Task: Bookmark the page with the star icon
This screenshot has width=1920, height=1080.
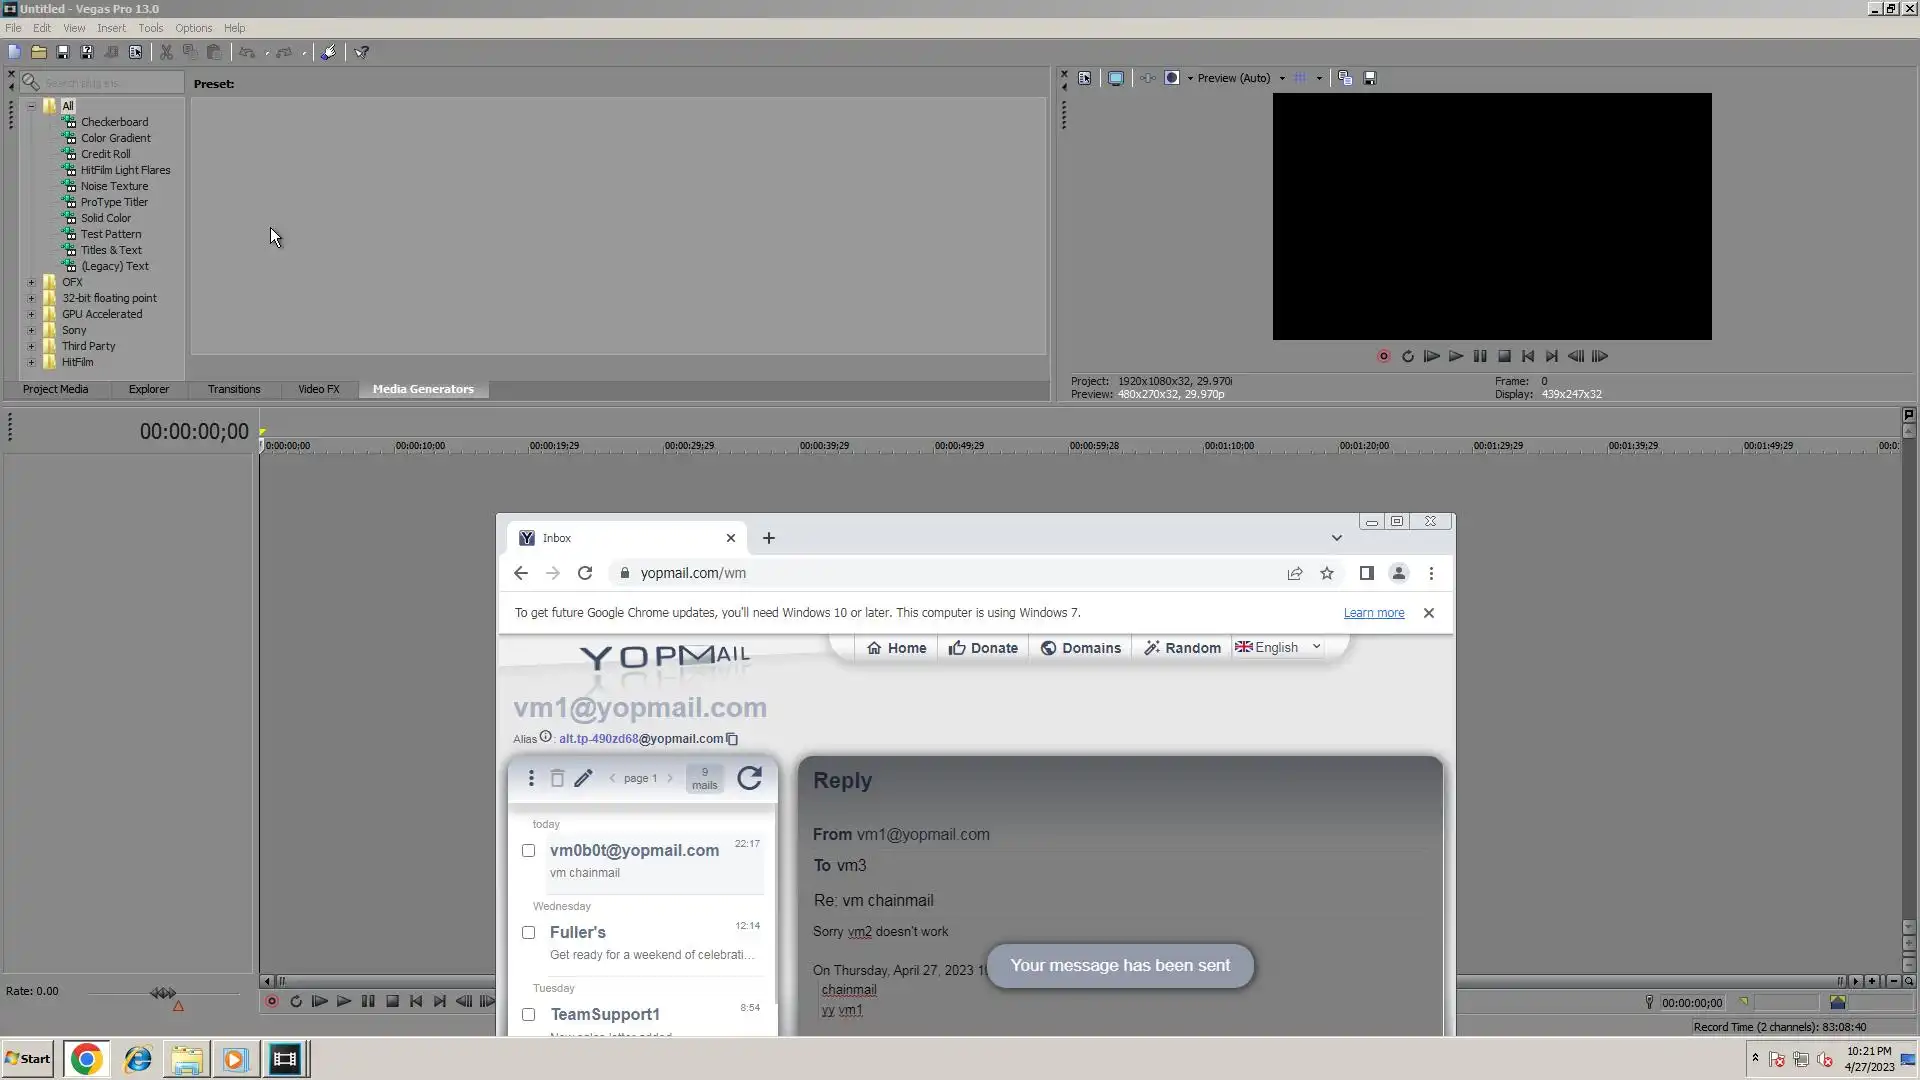Action: [1327, 573]
